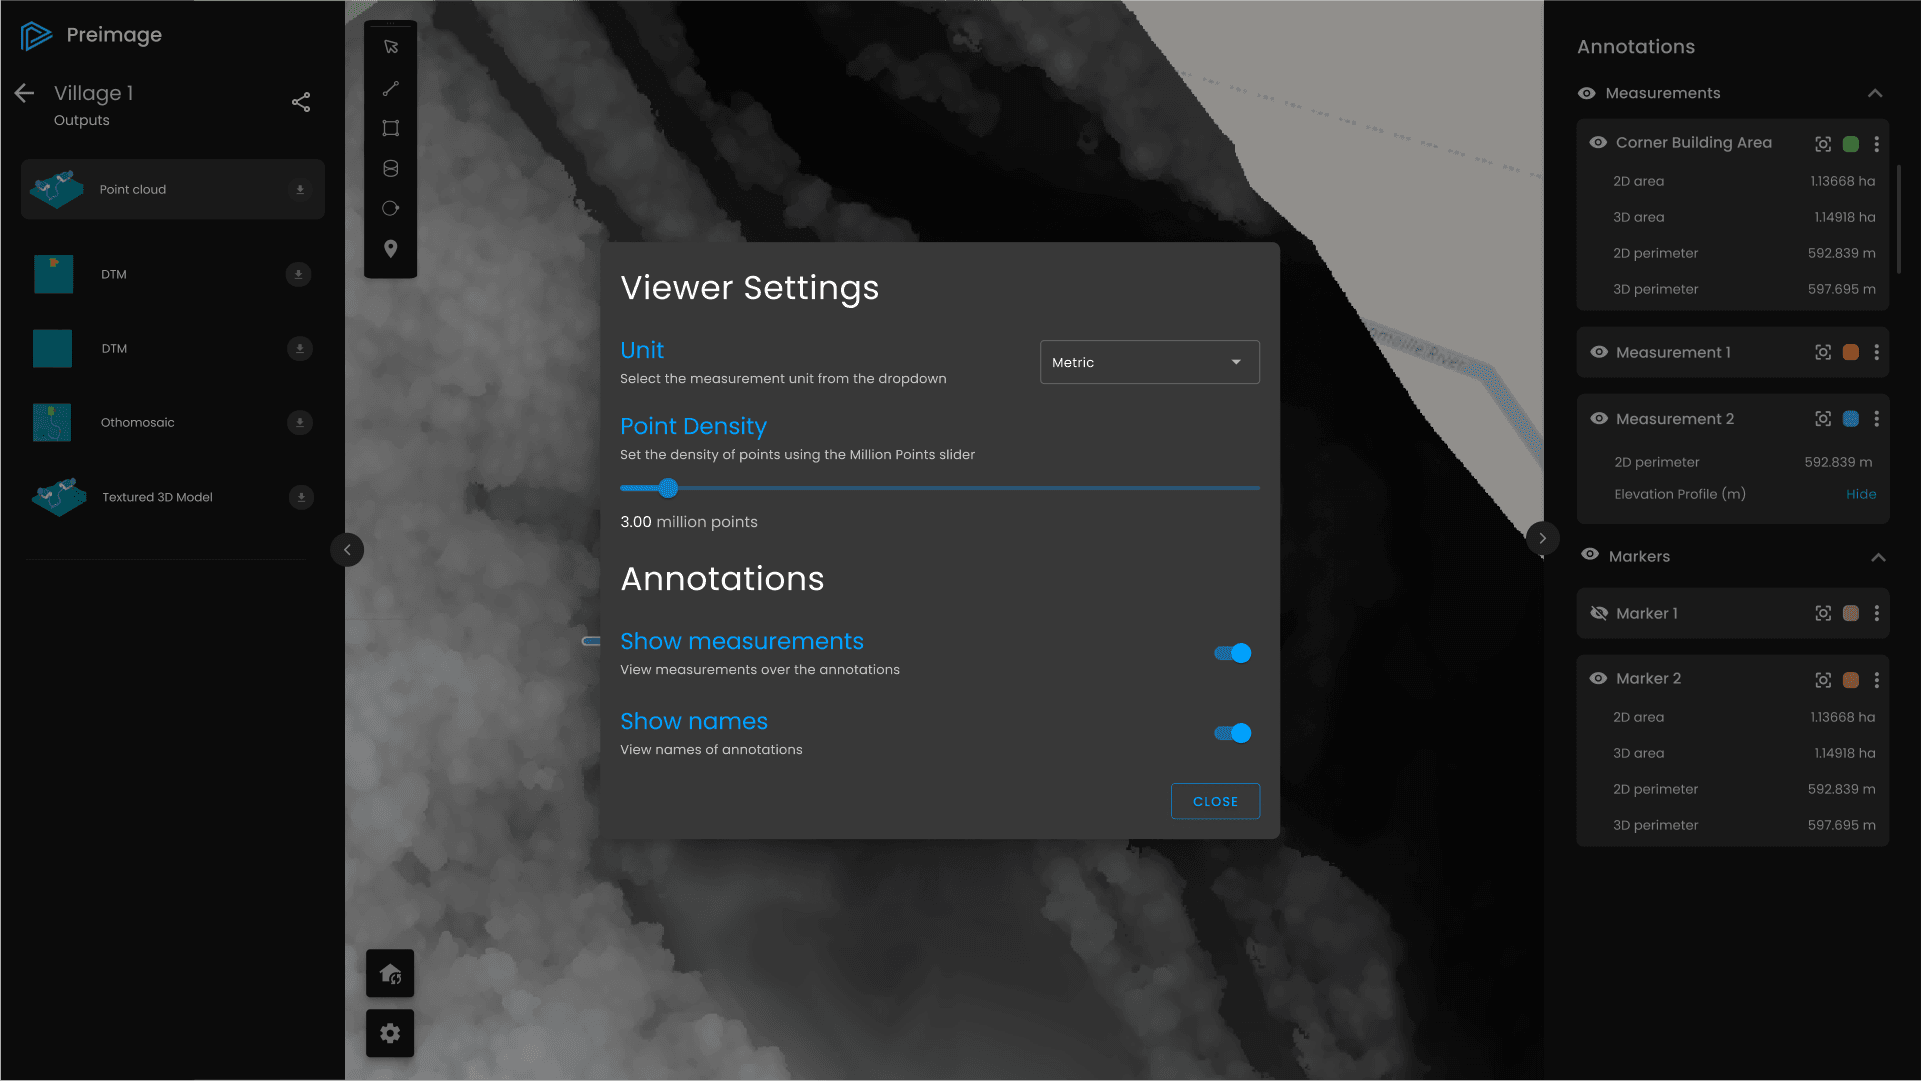
Task: Select the volume cylinder tool
Action: coord(390,169)
